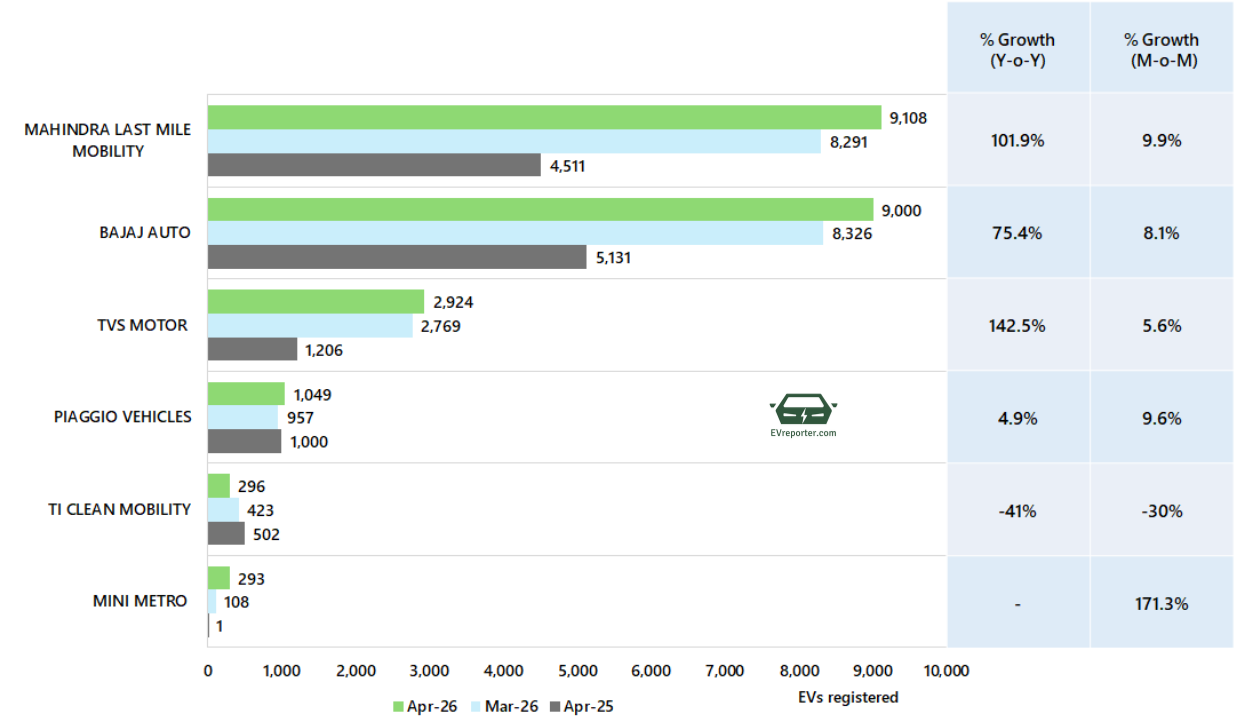1238x722 pixels.
Task: Select Mahindra's gray Apr-25 bar
Action: 374,165
